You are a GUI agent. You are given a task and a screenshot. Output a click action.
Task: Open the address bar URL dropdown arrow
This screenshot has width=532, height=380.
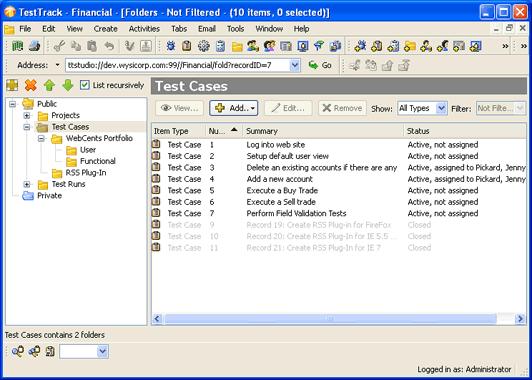(295, 65)
